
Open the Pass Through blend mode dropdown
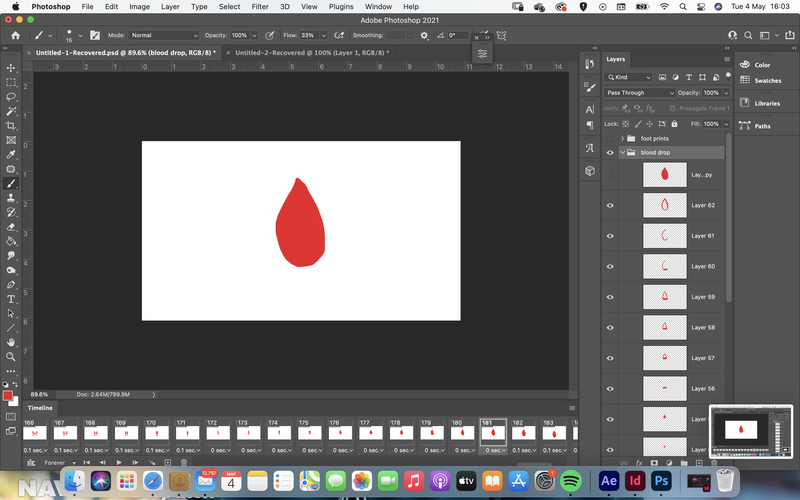coord(639,93)
